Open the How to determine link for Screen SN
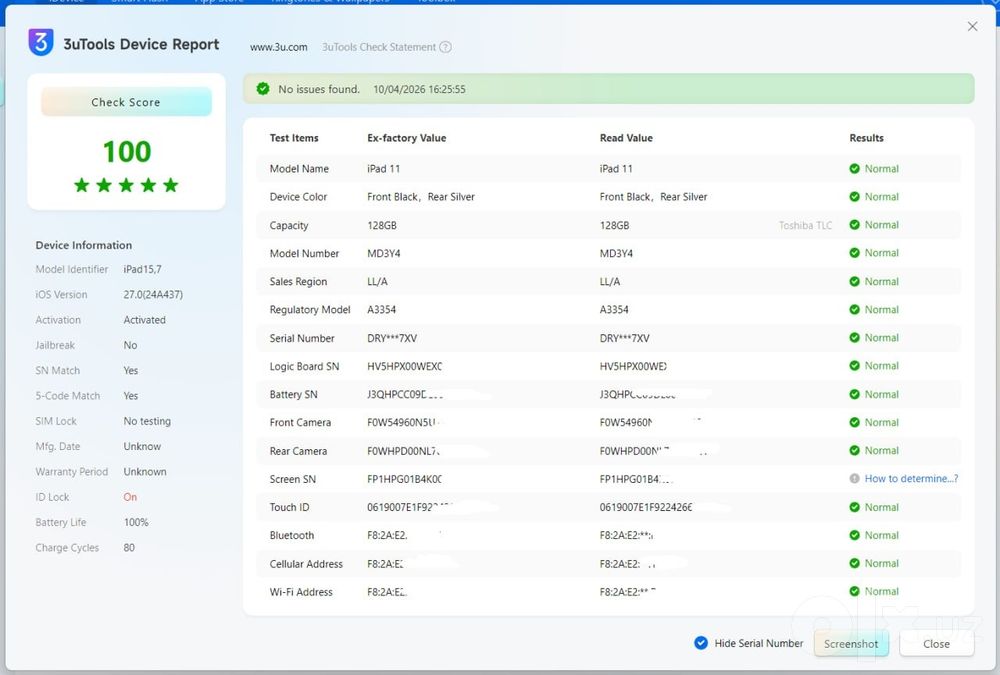This screenshot has width=1000, height=675. 911,478
